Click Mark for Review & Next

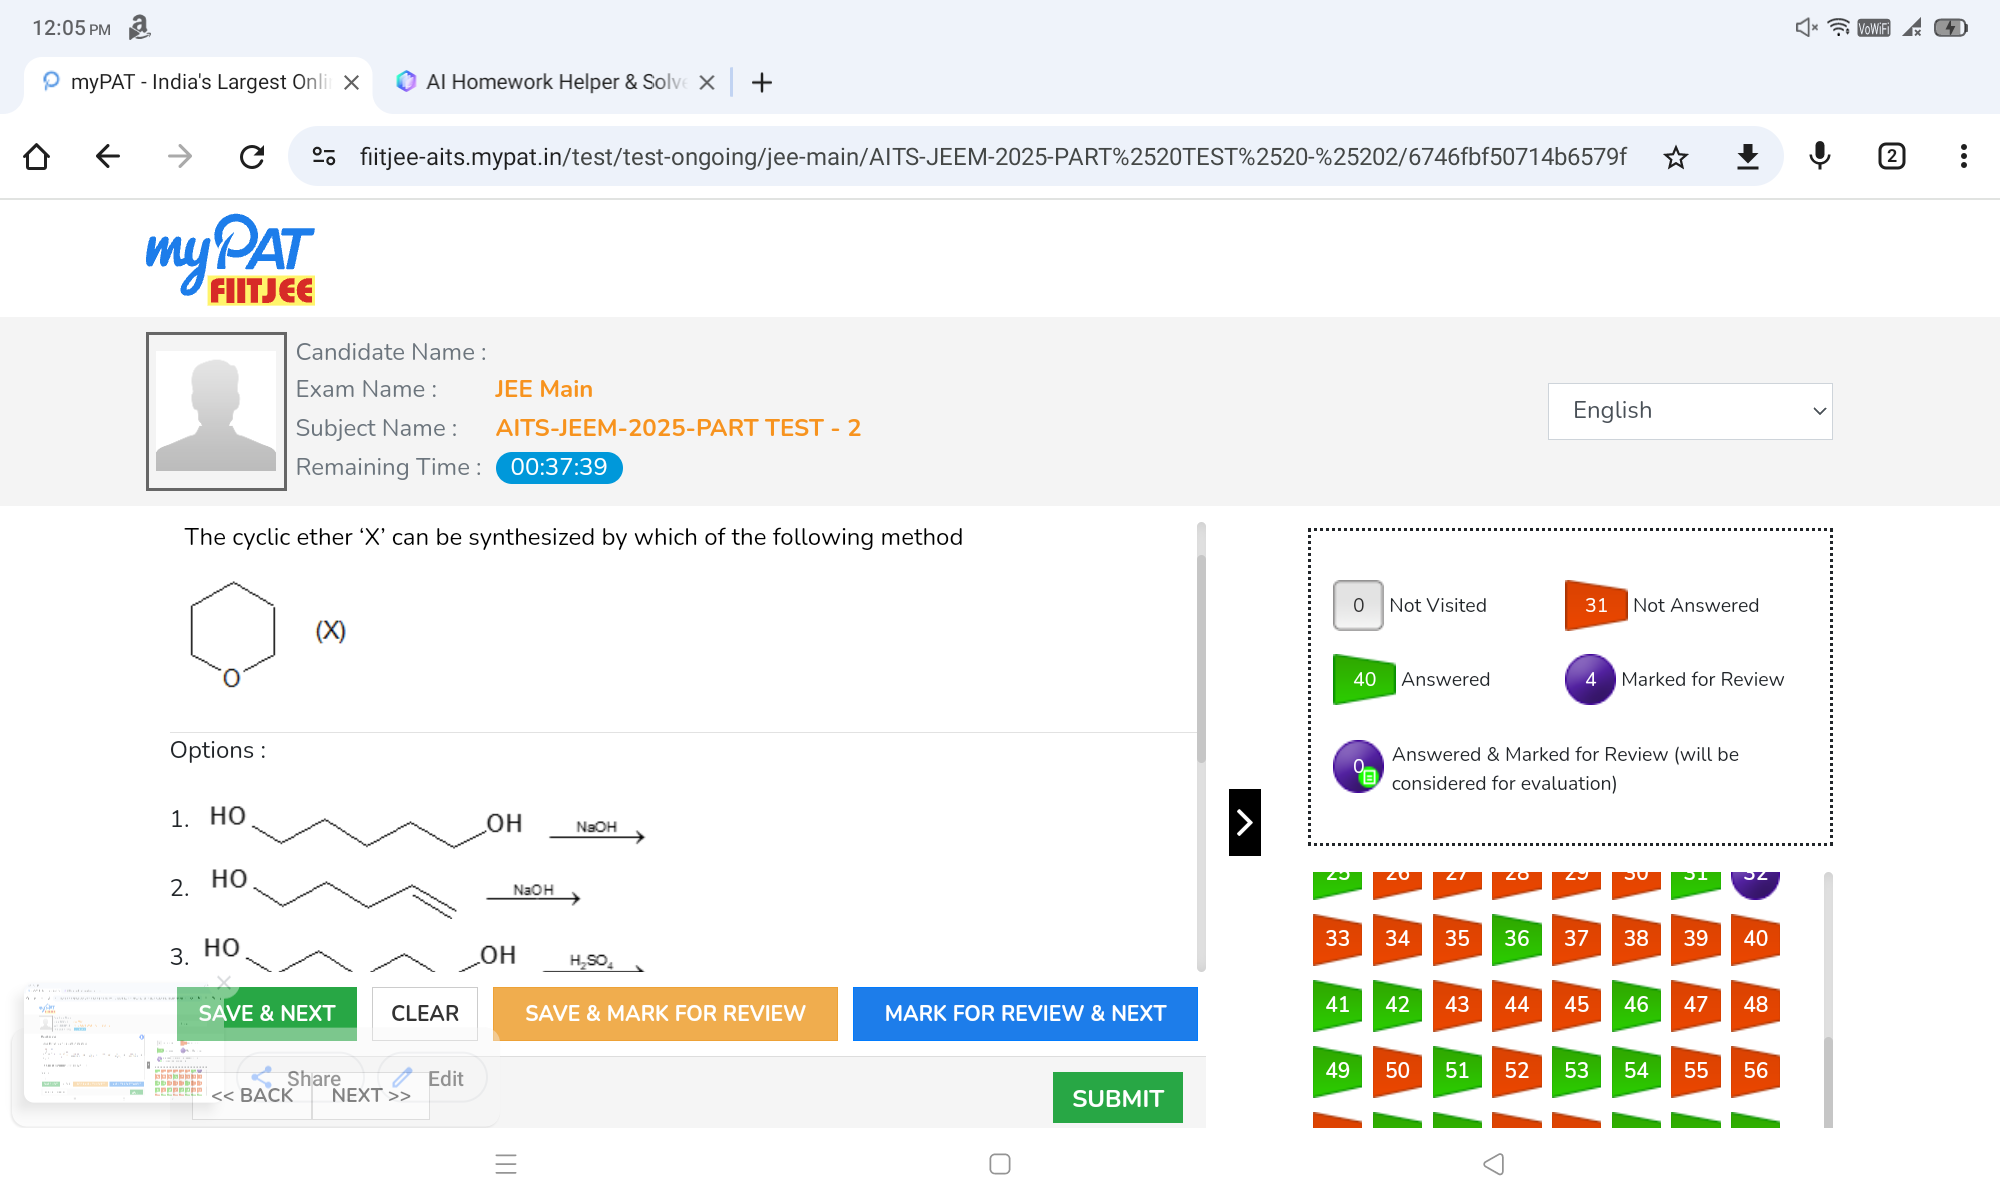(1025, 1014)
